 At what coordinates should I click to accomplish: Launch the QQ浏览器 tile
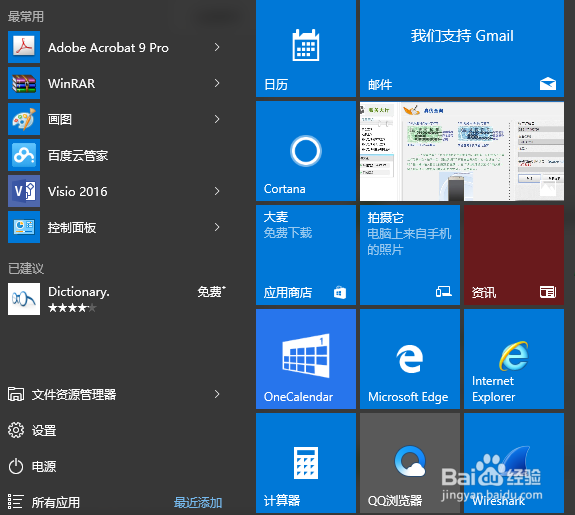click(x=410, y=463)
